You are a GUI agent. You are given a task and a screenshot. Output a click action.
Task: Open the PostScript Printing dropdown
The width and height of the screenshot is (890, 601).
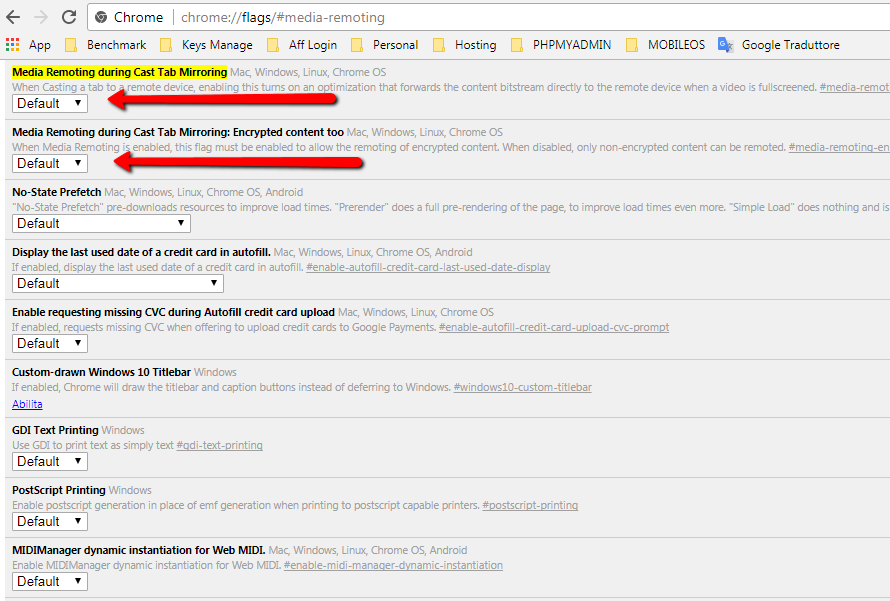click(x=50, y=522)
